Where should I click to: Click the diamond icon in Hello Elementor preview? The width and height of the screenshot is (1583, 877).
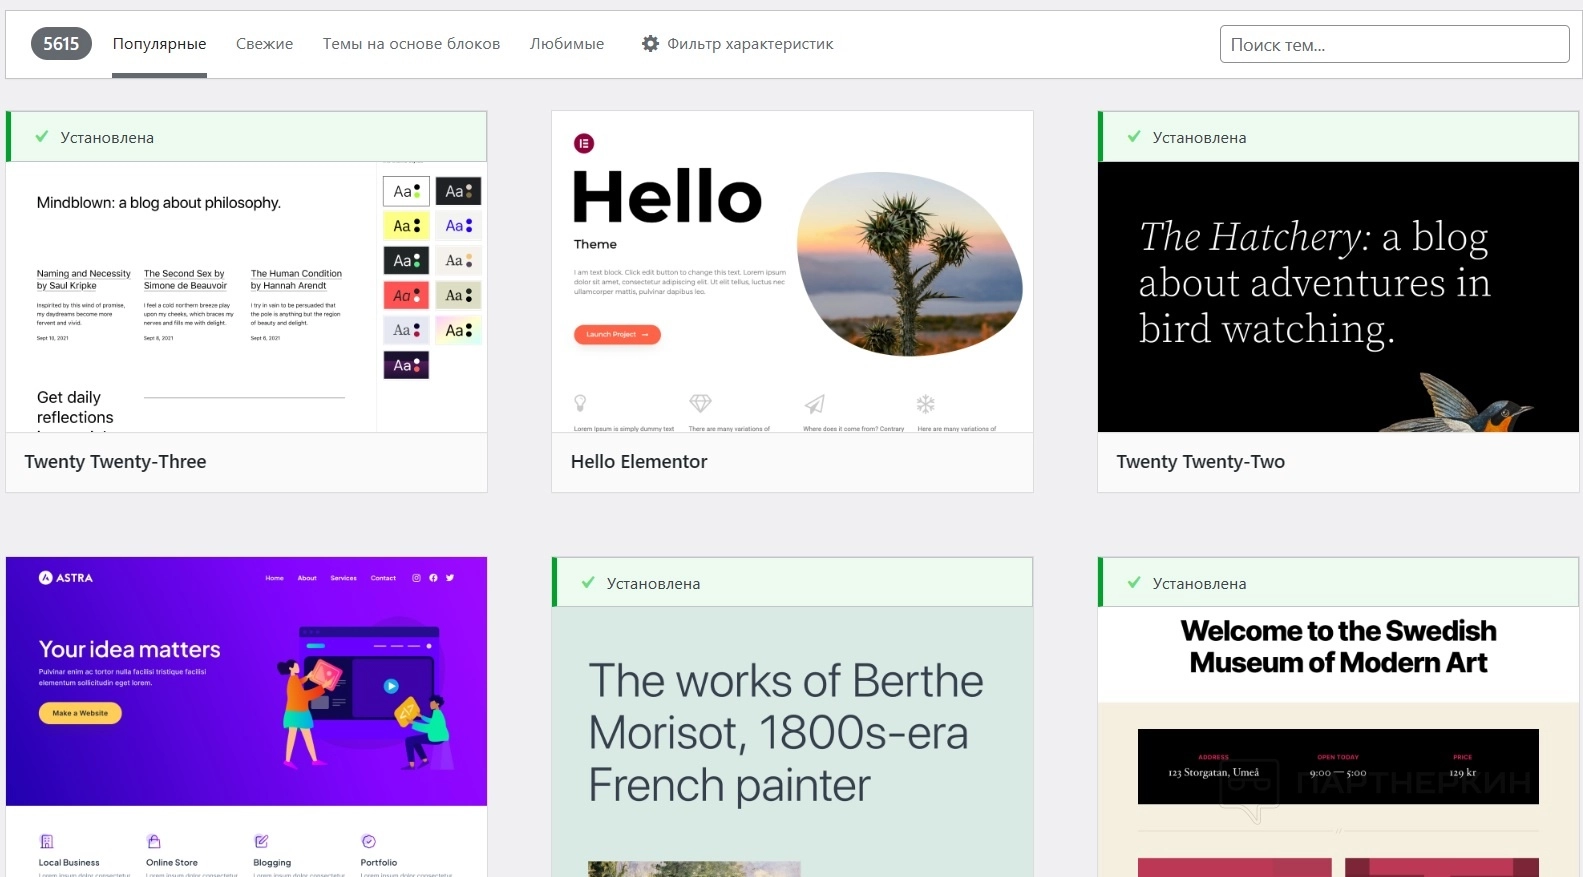[700, 403]
